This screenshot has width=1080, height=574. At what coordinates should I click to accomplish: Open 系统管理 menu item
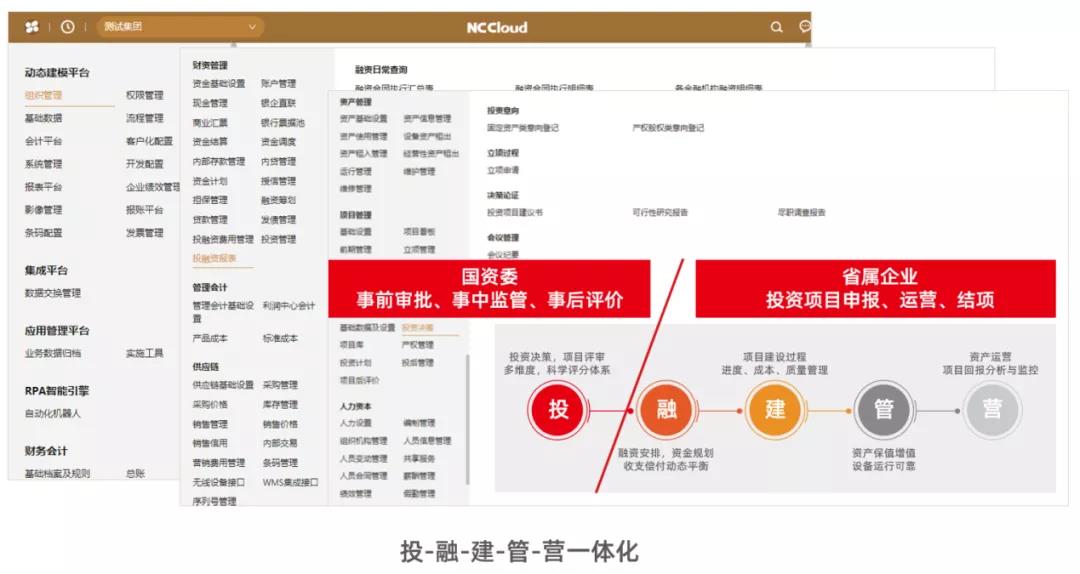(43, 164)
